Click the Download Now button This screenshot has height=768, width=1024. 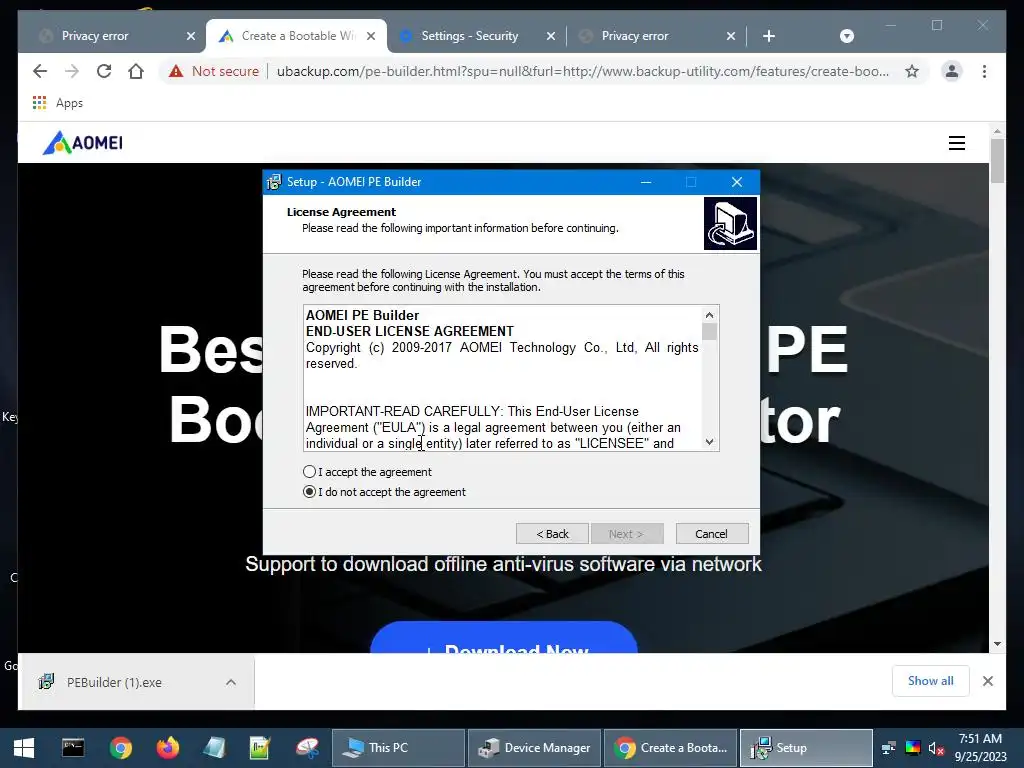pyautogui.click(x=504, y=637)
